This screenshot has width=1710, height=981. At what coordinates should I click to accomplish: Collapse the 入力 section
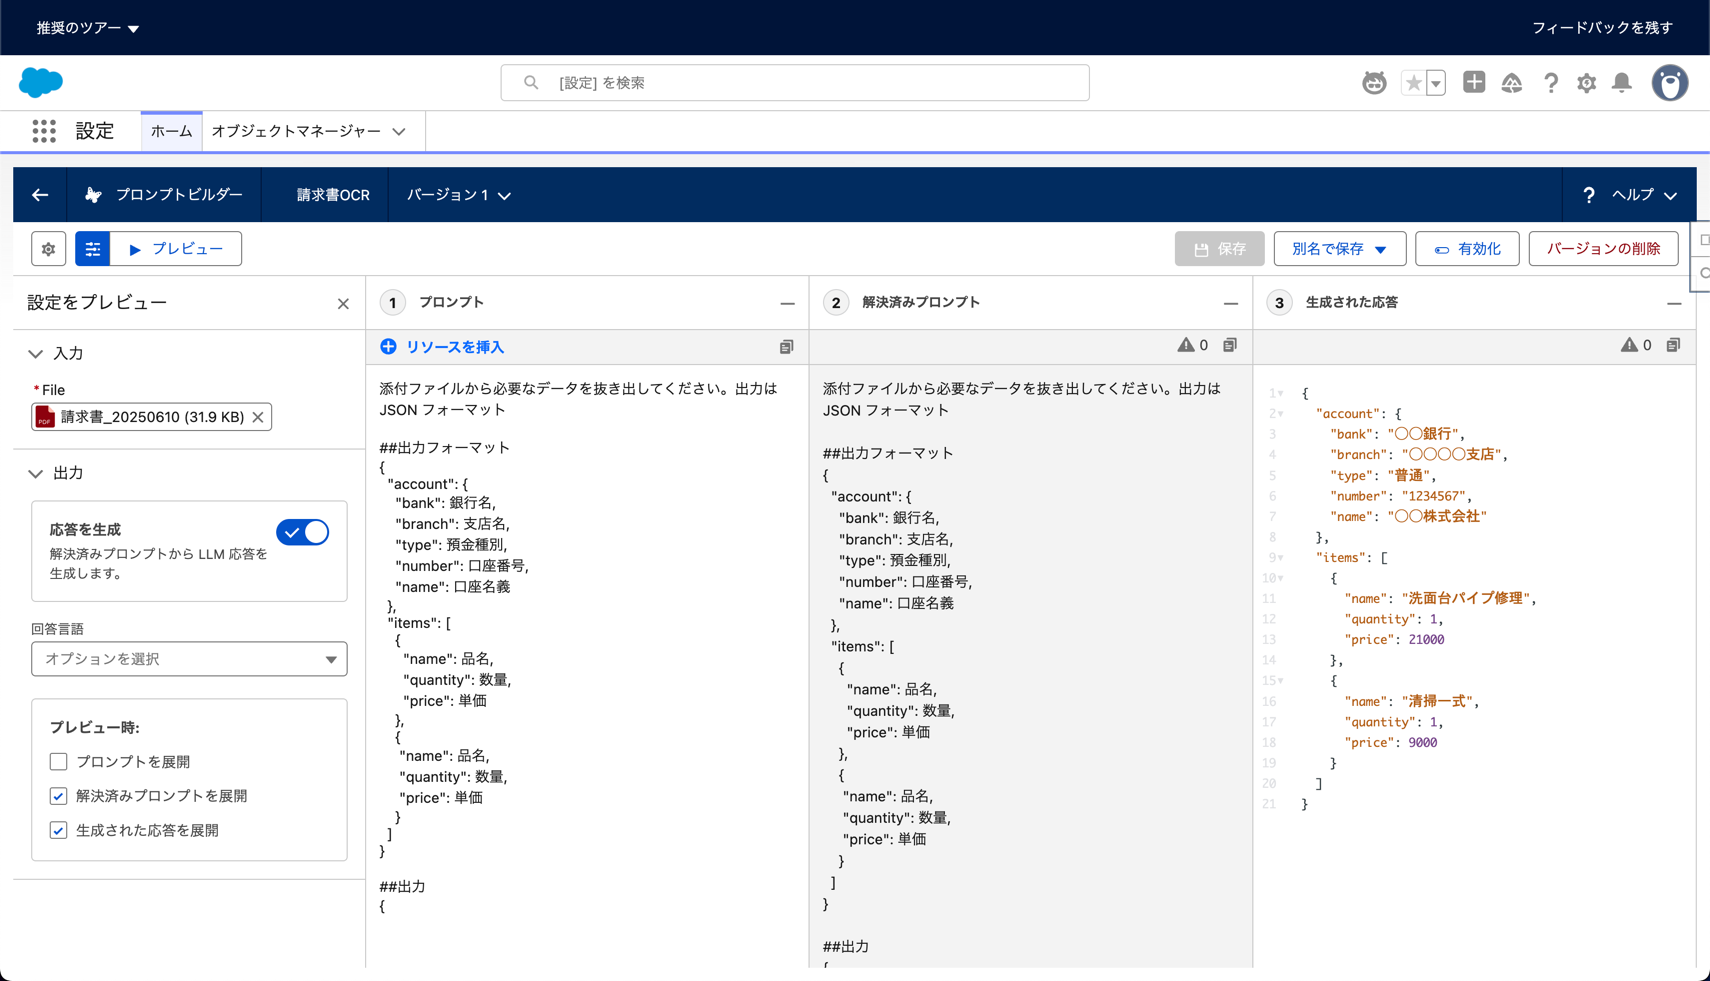pyautogui.click(x=36, y=354)
